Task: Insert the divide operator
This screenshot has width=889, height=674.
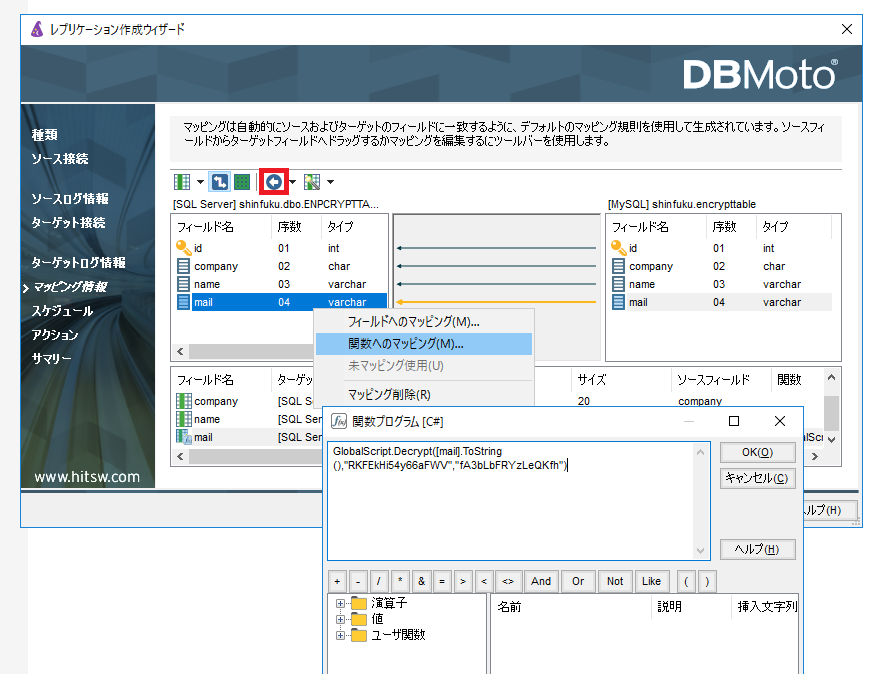Action: 379,581
